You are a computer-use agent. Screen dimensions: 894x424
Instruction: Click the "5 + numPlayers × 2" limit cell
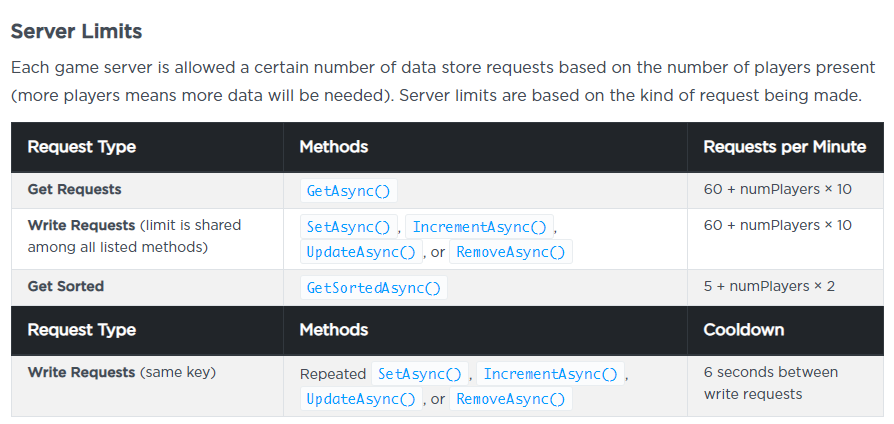pos(769,286)
